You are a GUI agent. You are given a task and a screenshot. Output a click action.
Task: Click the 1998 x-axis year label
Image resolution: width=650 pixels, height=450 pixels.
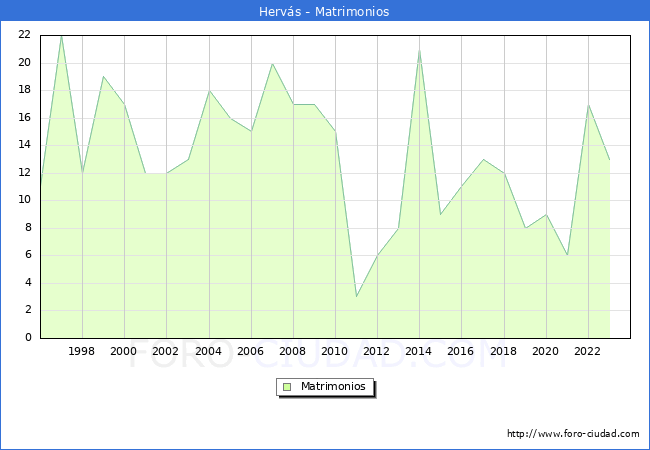point(82,351)
